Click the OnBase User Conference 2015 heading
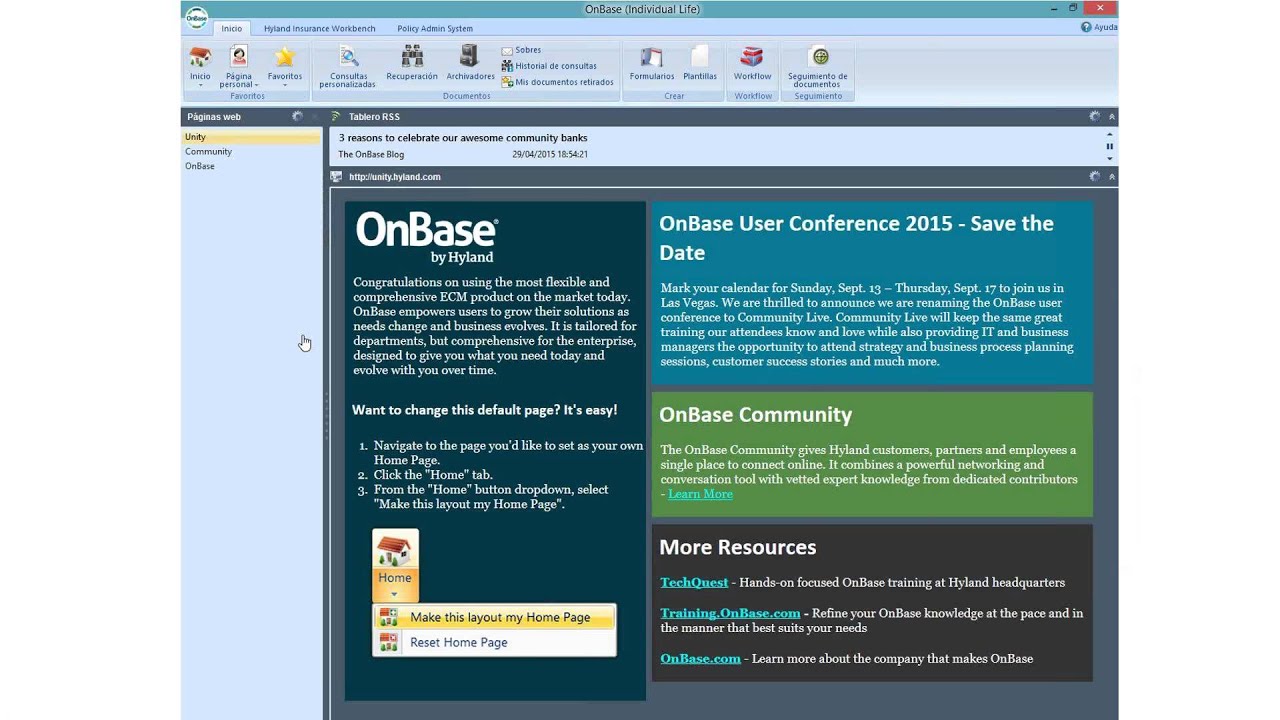This screenshot has width=1280, height=720. pos(856,238)
